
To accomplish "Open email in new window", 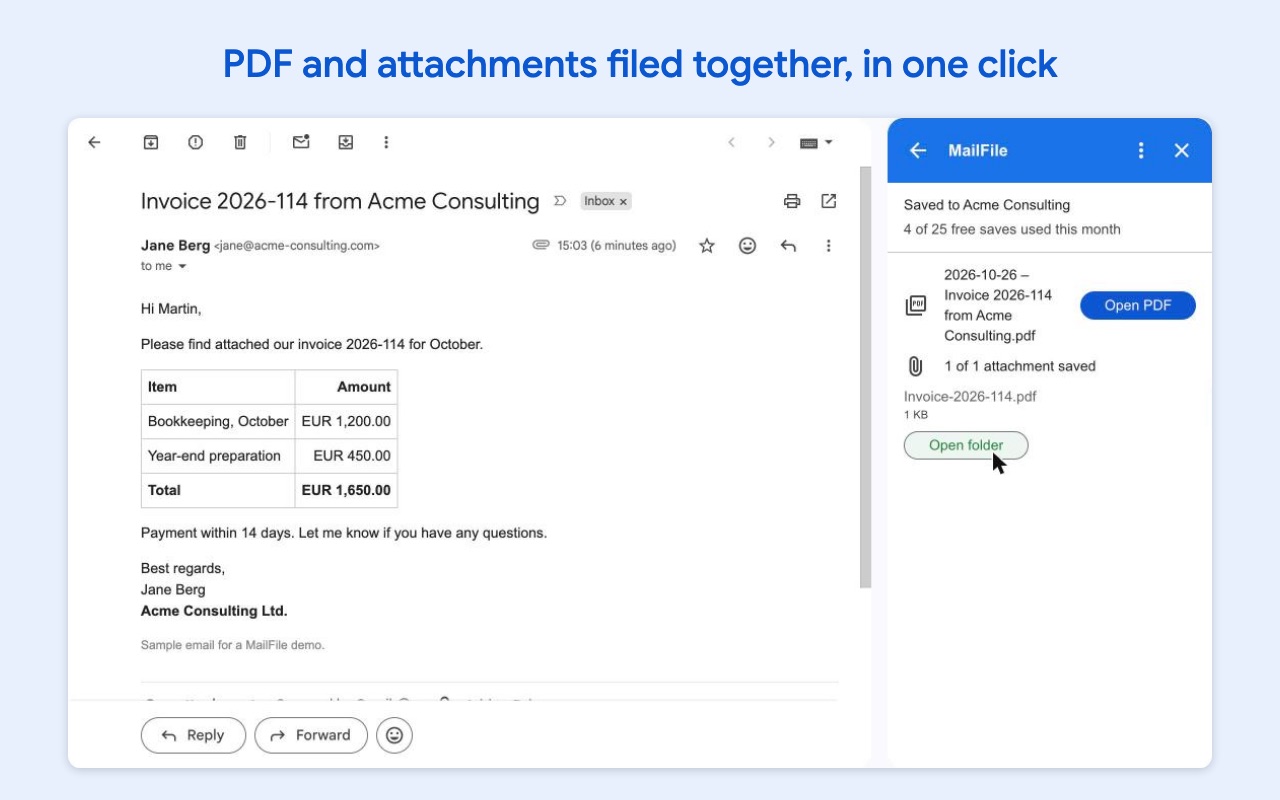I will (x=828, y=201).
